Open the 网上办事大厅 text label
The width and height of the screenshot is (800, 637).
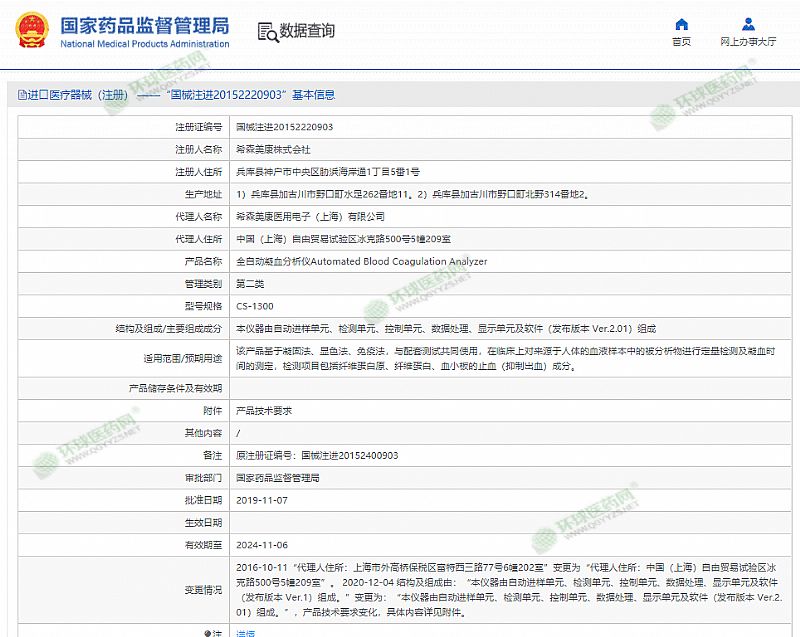[748, 42]
